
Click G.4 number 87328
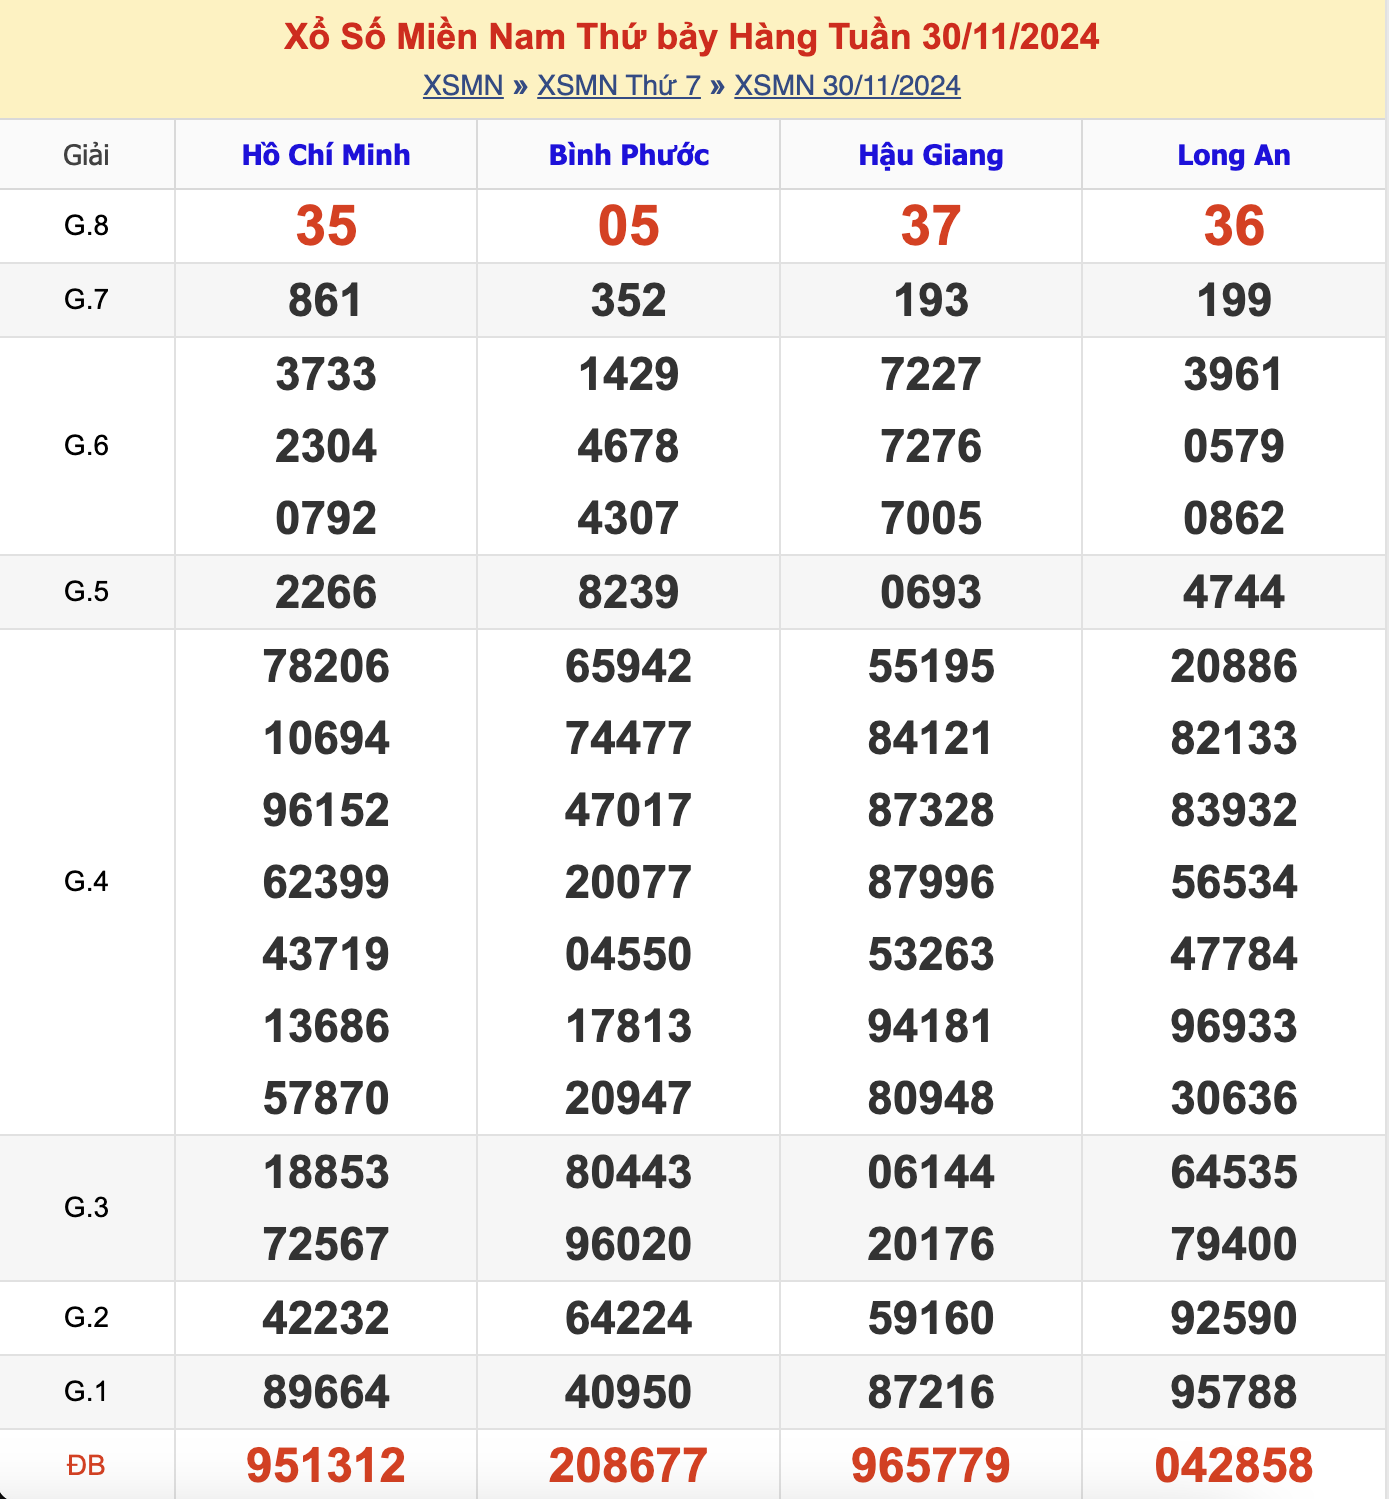[x=931, y=810]
